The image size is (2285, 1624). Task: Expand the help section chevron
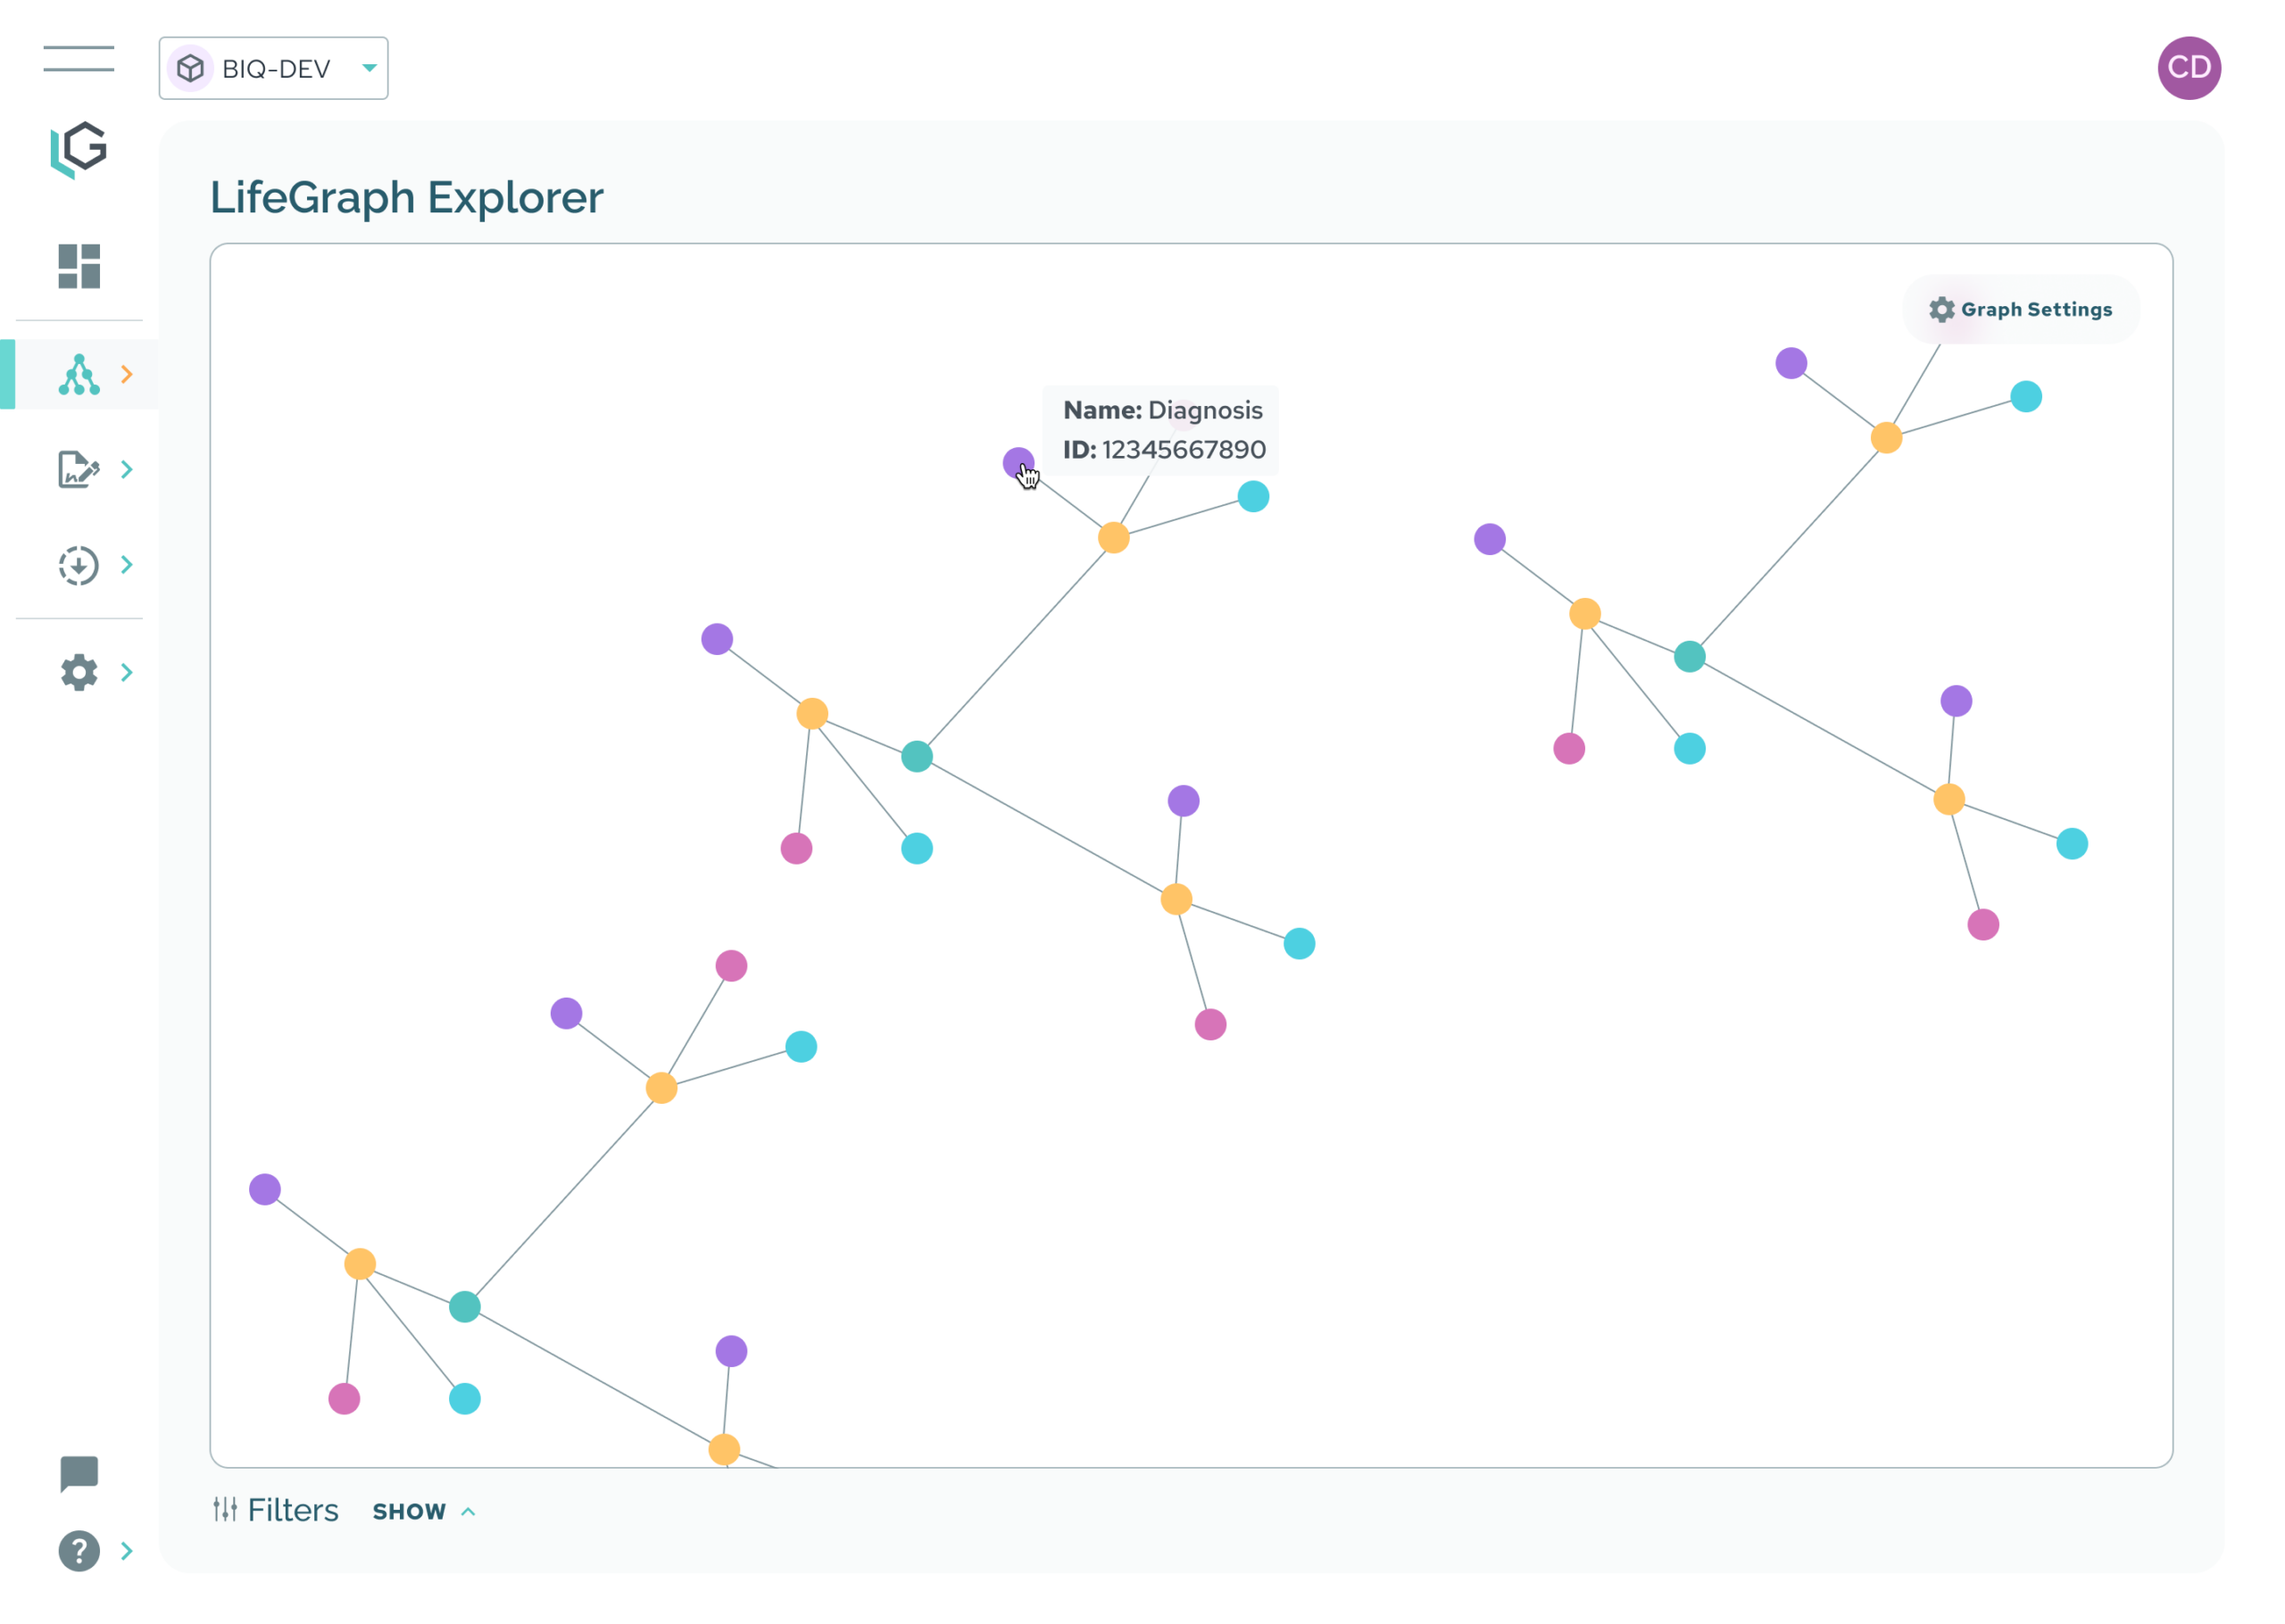127,1551
